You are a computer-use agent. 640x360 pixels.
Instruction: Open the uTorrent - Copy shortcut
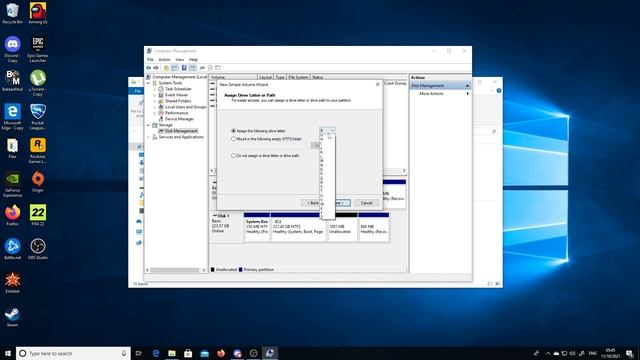coord(38,83)
